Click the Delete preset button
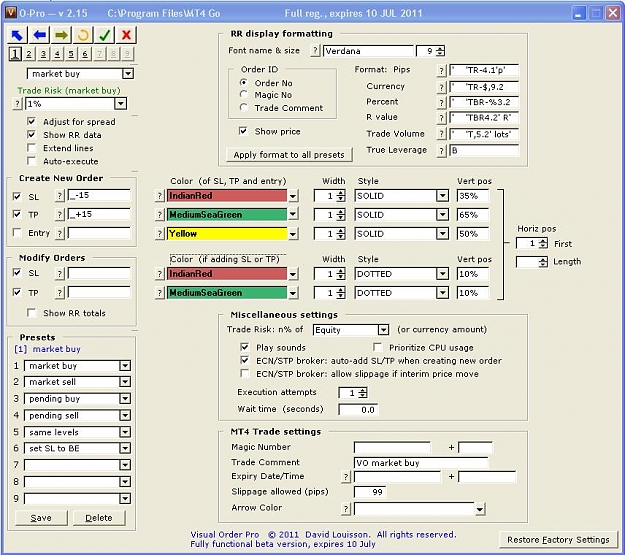 point(99,518)
